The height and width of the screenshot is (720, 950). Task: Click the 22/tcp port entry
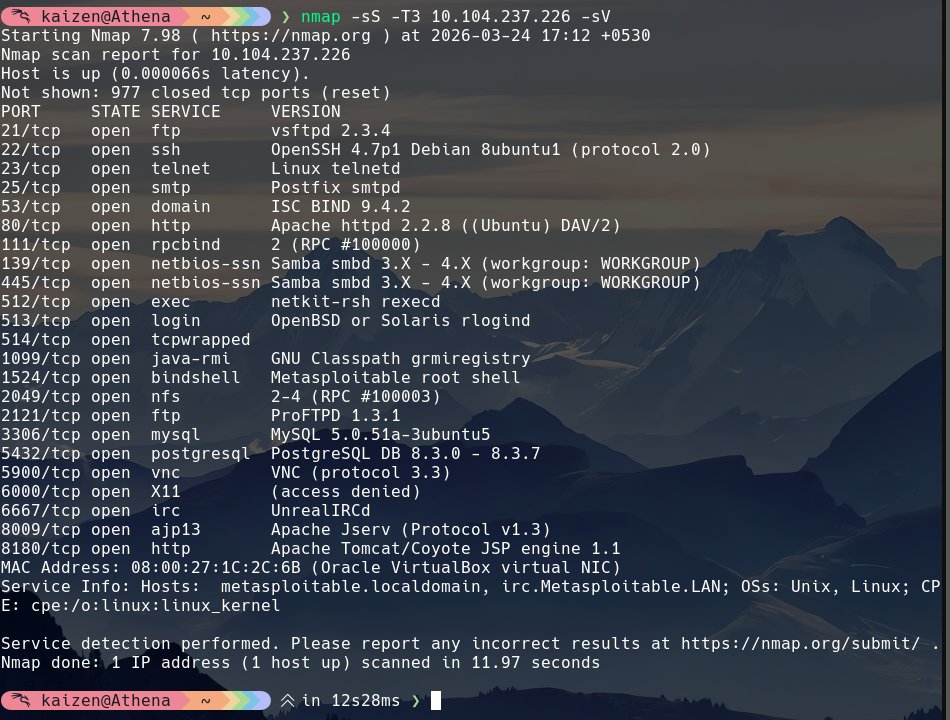(x=30, y=149)
